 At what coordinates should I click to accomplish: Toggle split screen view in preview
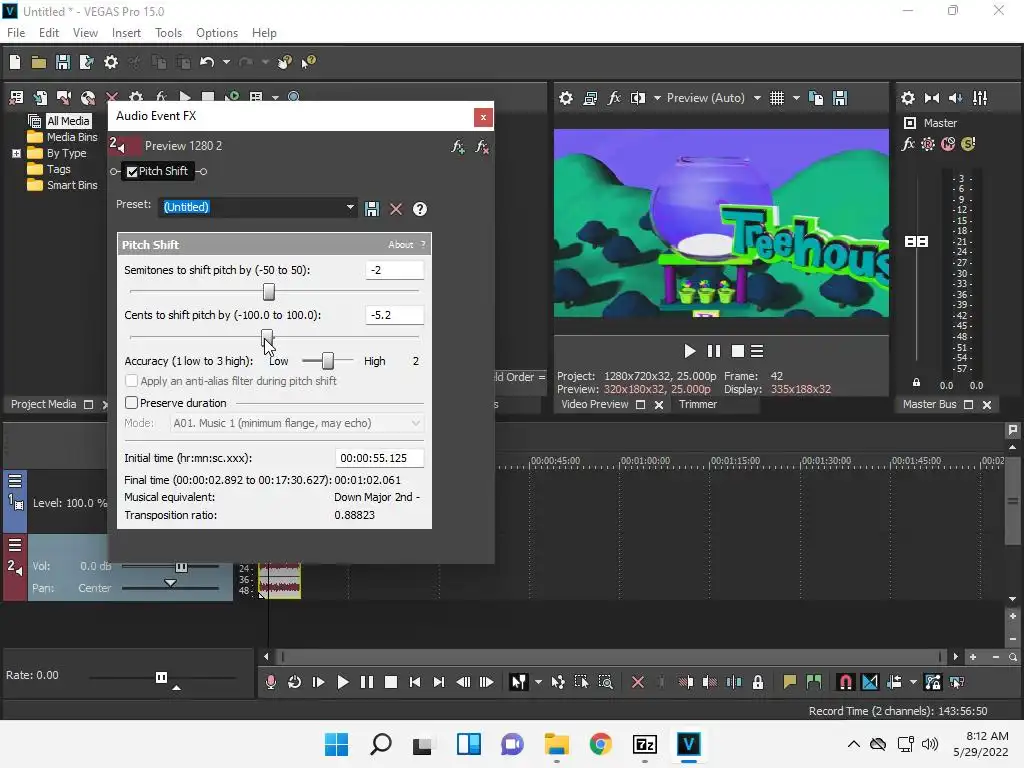pos(638,99)
